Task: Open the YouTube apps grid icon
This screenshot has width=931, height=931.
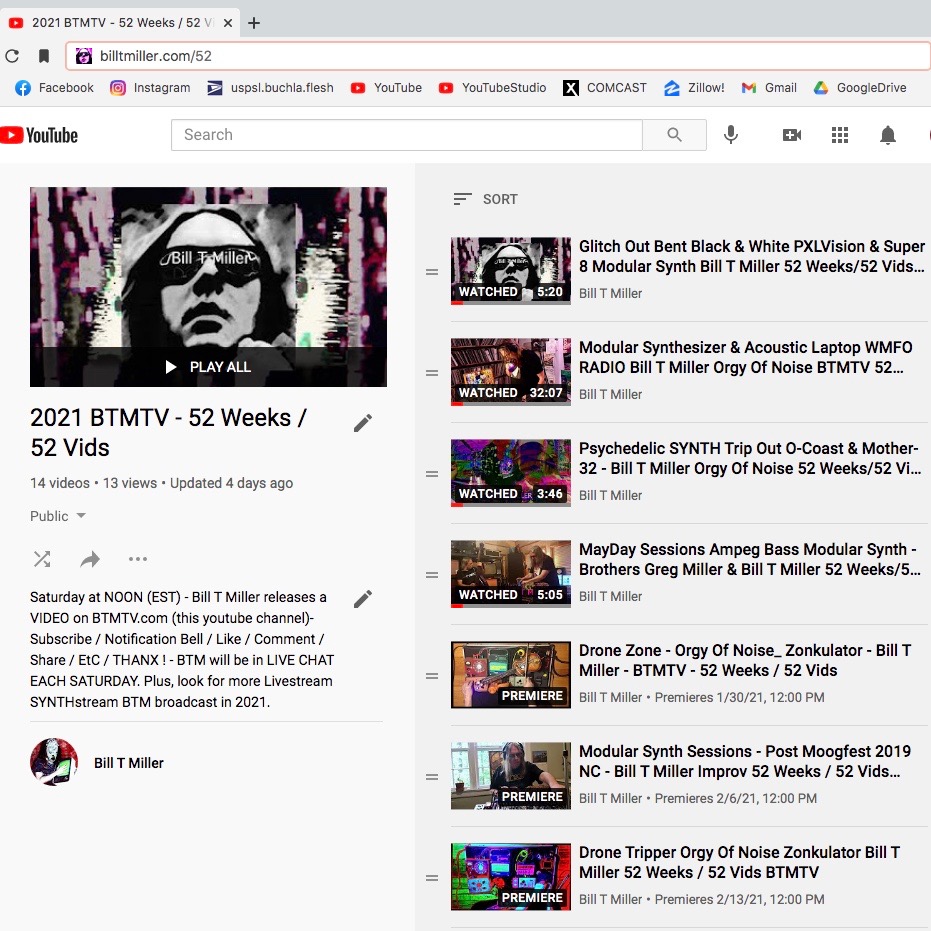Action: pyautogui.click(x=840, y=134)
